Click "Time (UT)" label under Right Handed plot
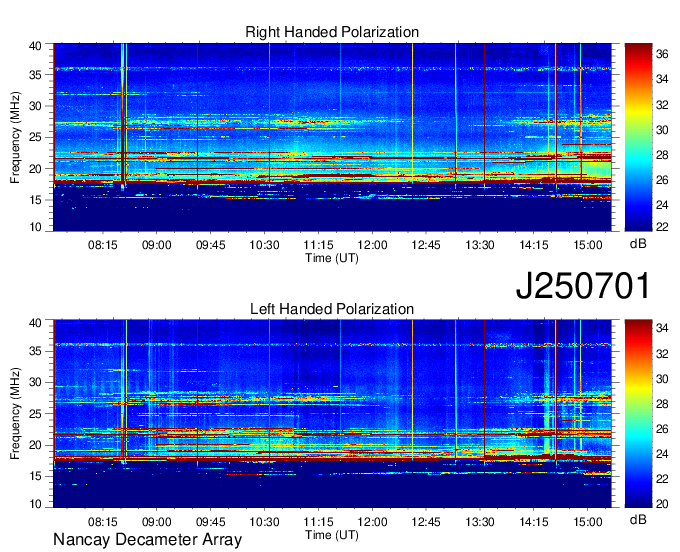The height and width of the screenshot is (552, 680). [332, 258]
